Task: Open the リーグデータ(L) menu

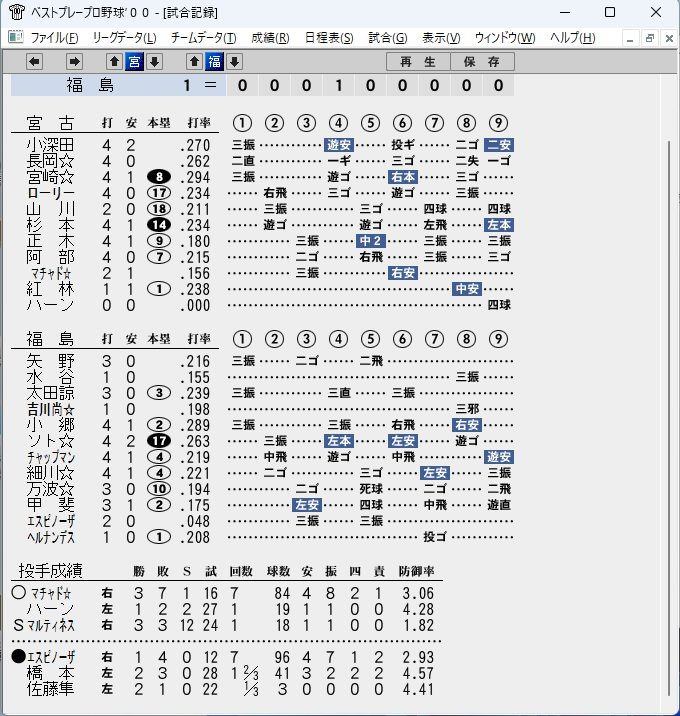Action: coord(124,37)
